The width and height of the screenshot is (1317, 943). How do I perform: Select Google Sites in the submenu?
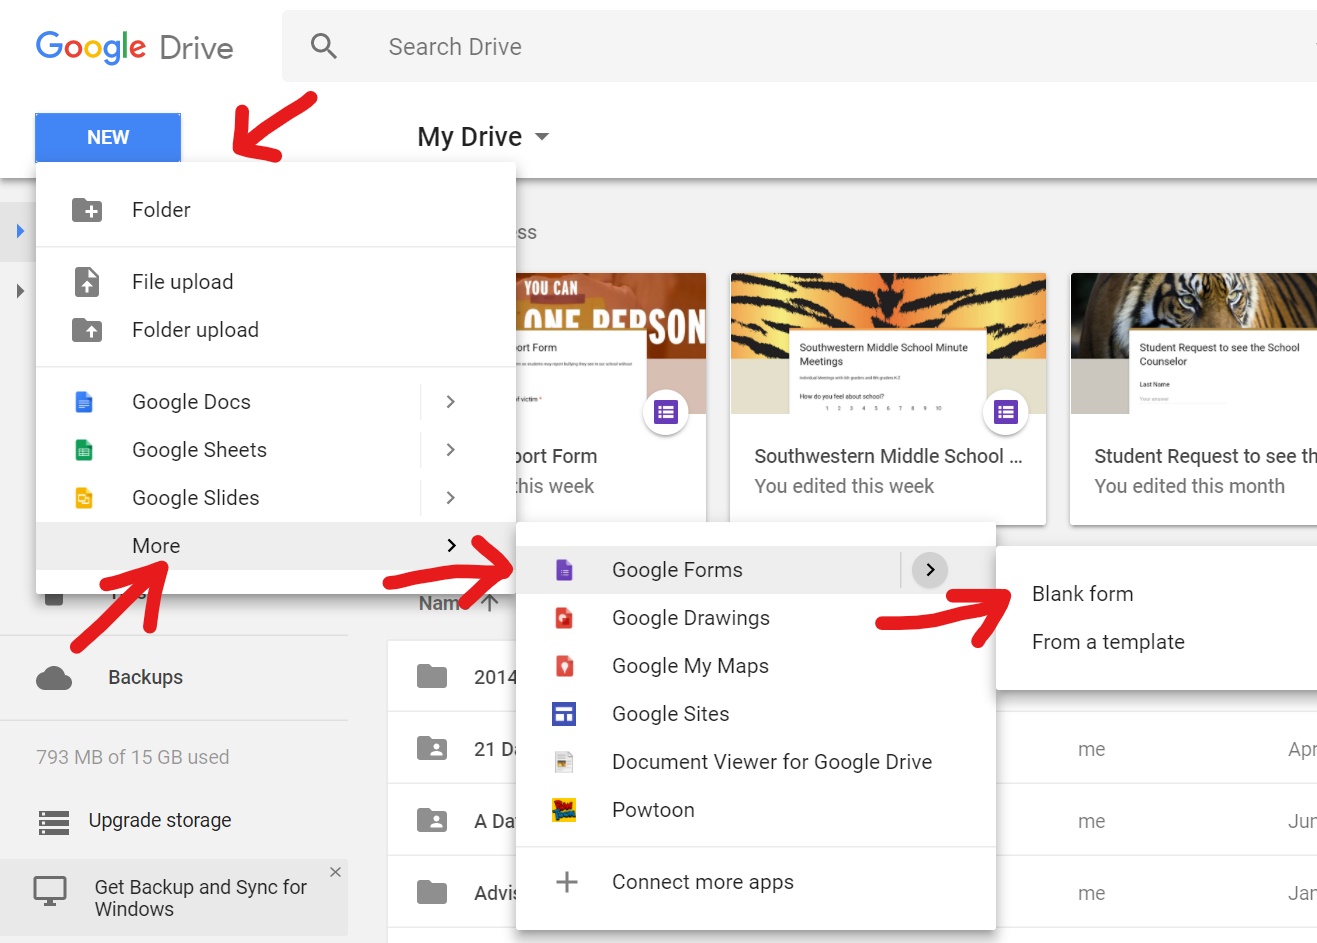tap(756, 714)
